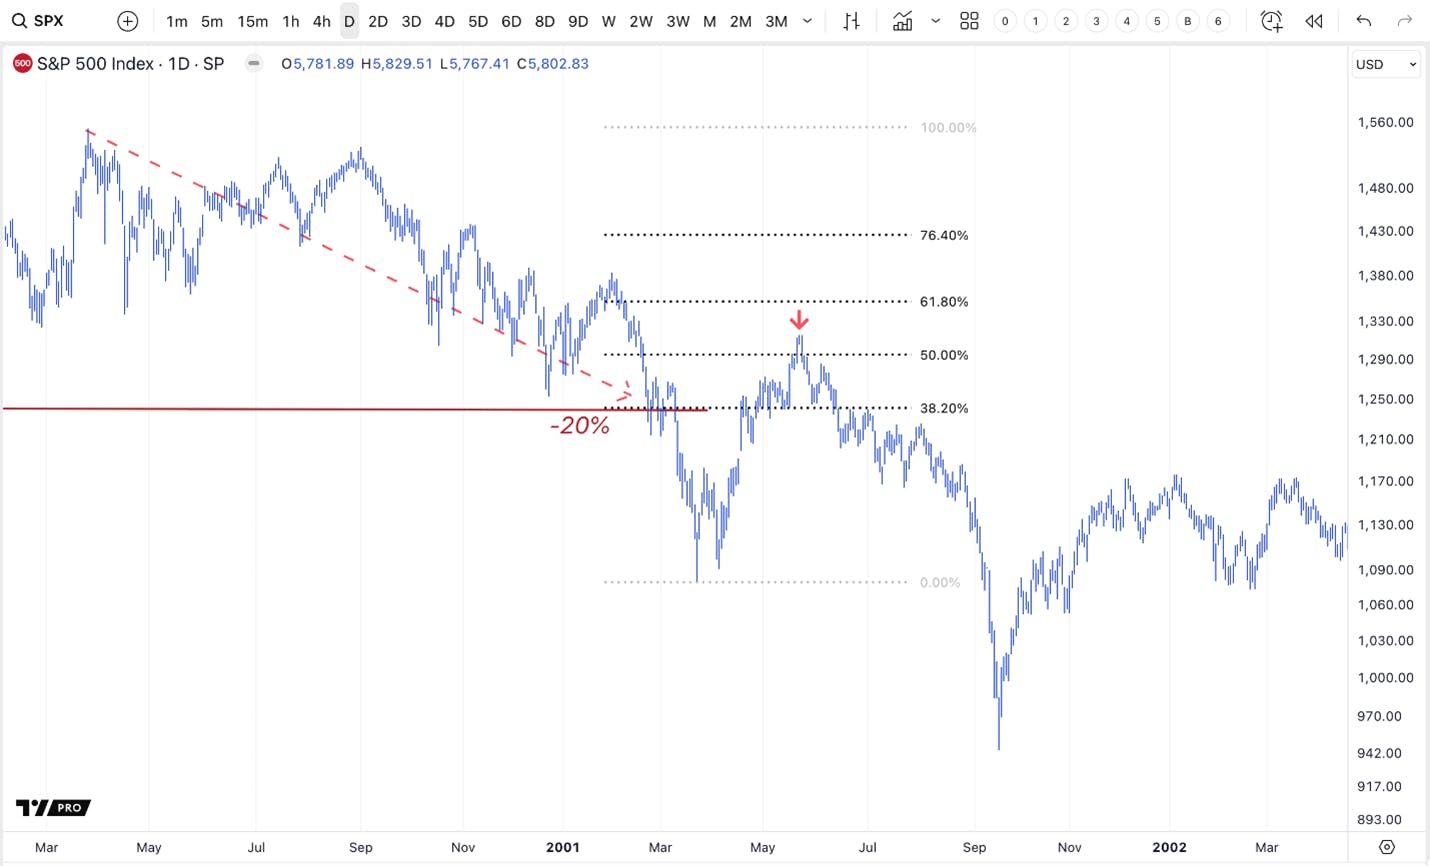This screenshot has width=1430, height=866.
Task: Select the 3D timeframe
Action: click(411, 21)
